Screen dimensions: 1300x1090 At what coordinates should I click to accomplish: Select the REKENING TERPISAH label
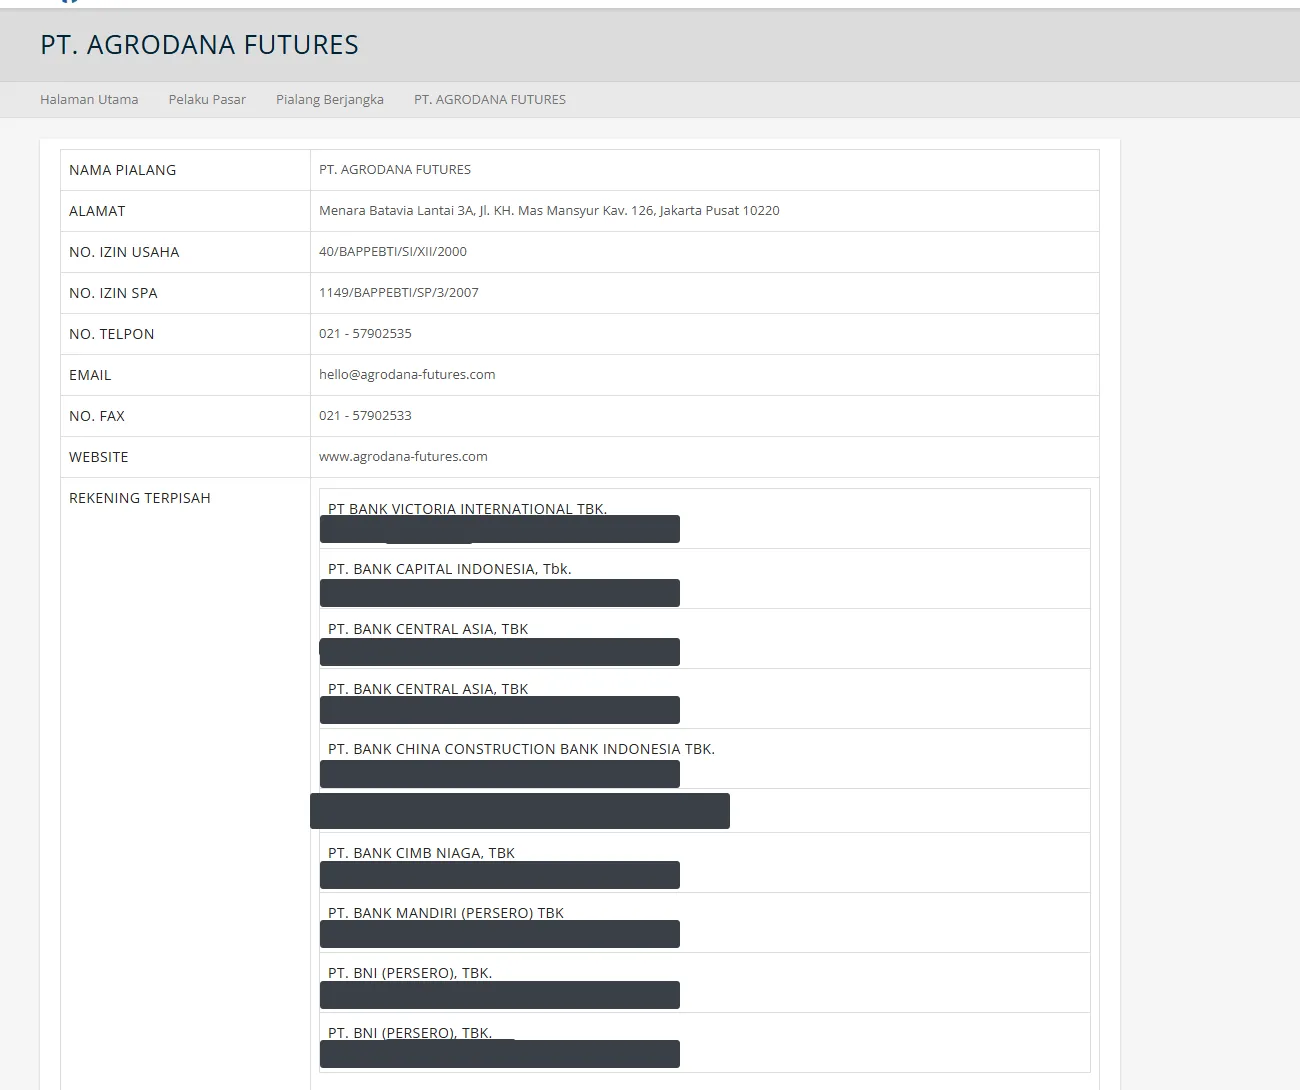click(140, 498)
